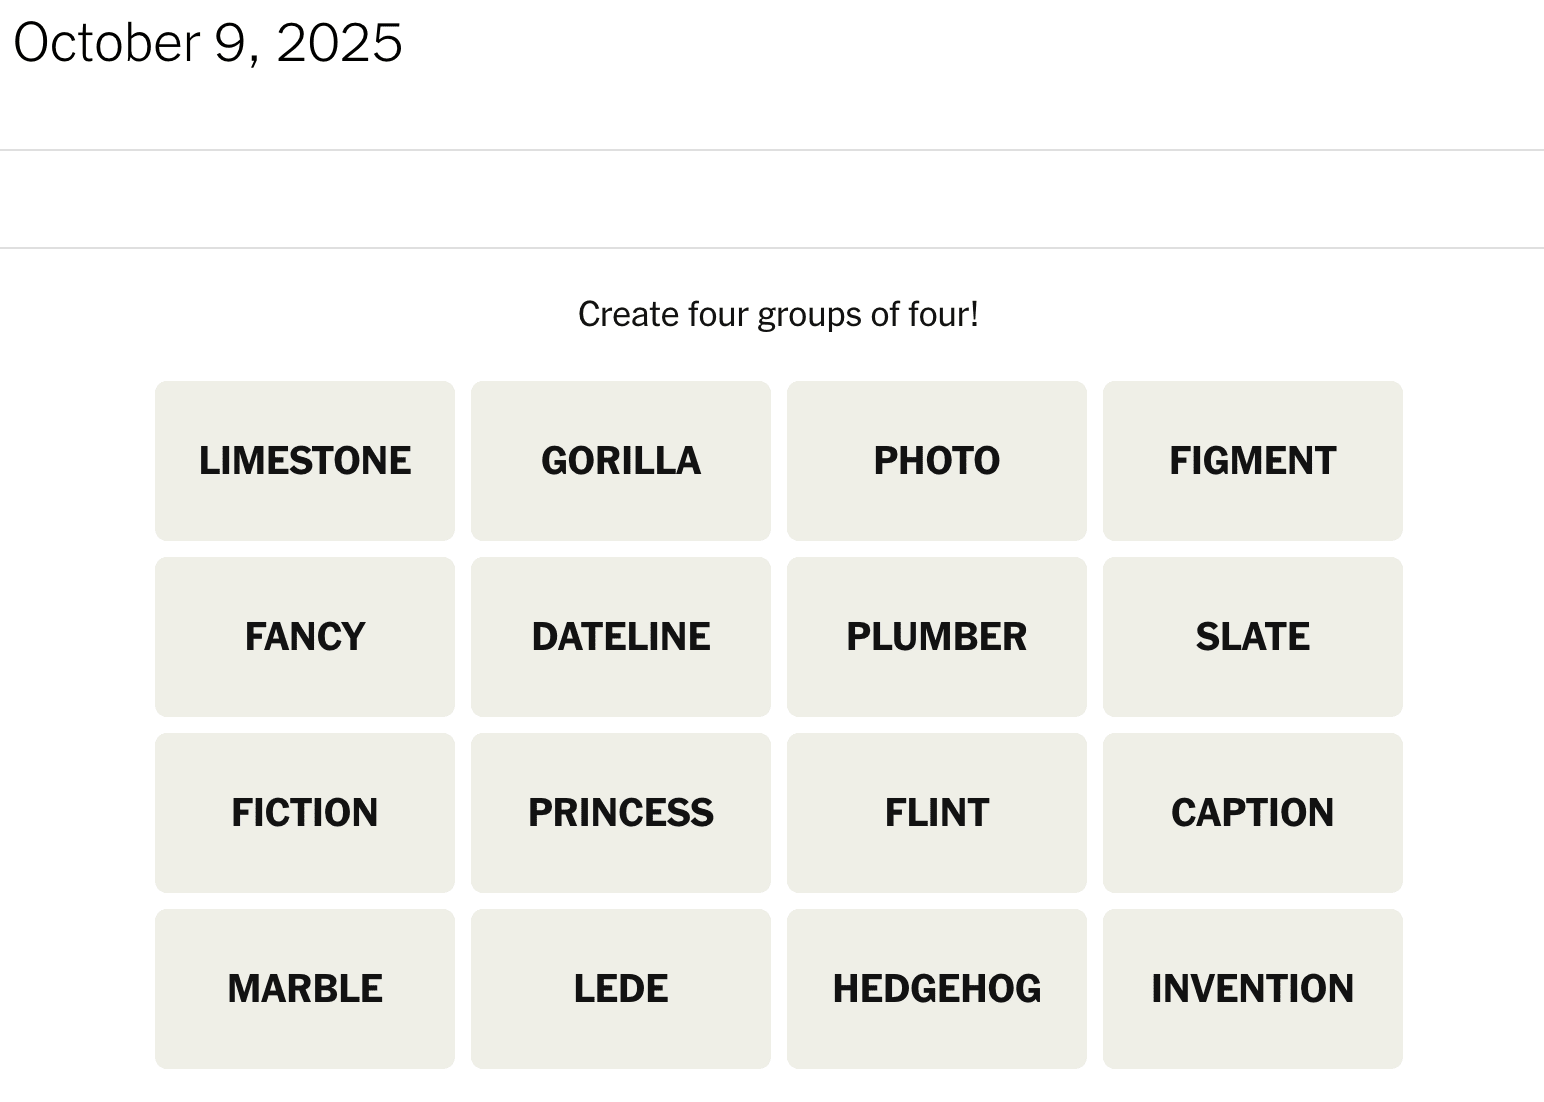Choose the FICTION tile

[305, 813]
